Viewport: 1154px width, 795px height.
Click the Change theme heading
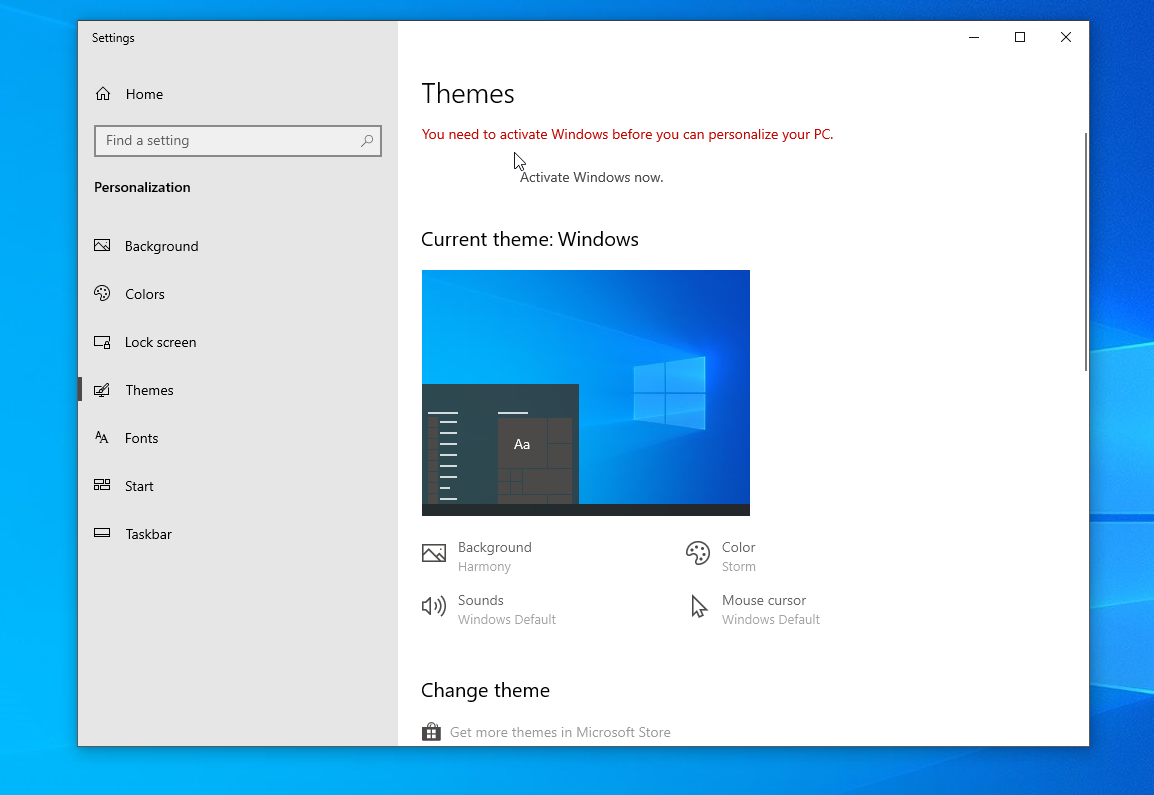(x=485, y=690)
